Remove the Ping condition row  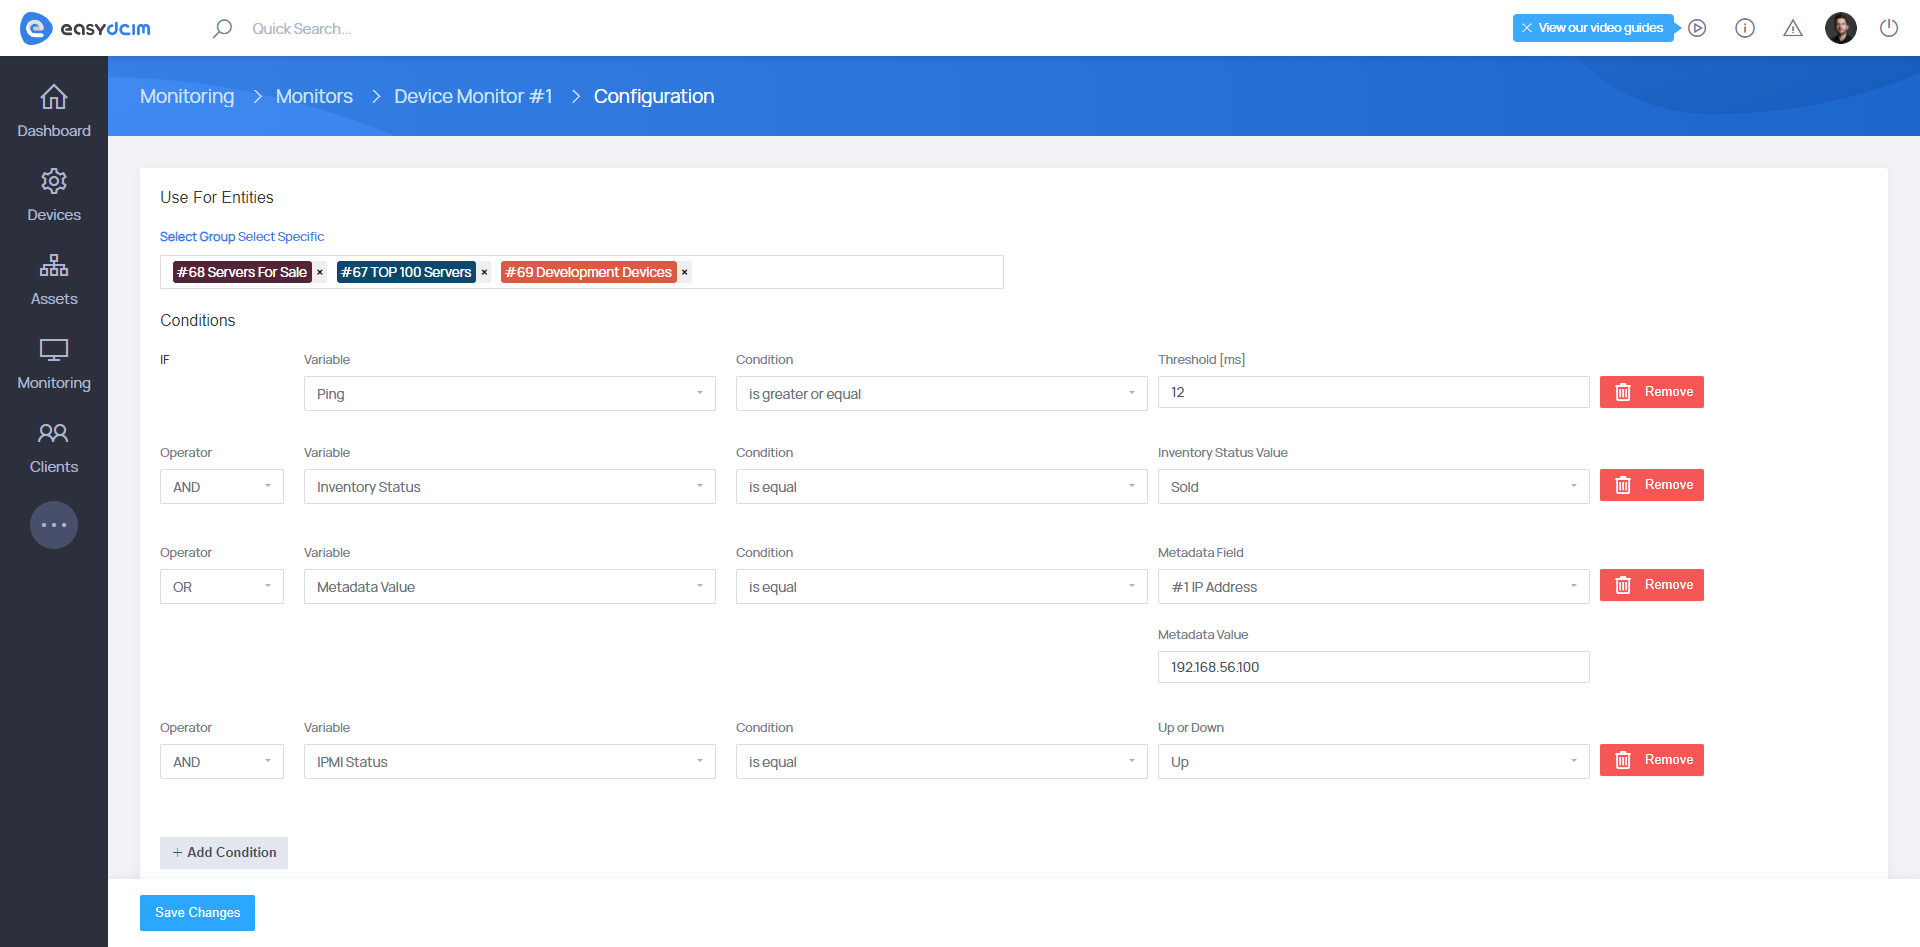pos(1651,392)
